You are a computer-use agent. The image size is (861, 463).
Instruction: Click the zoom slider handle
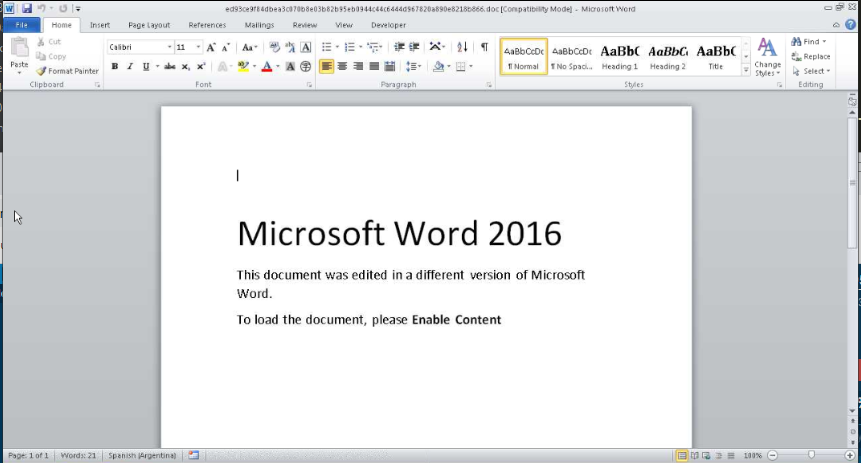(x=812, y=455)
